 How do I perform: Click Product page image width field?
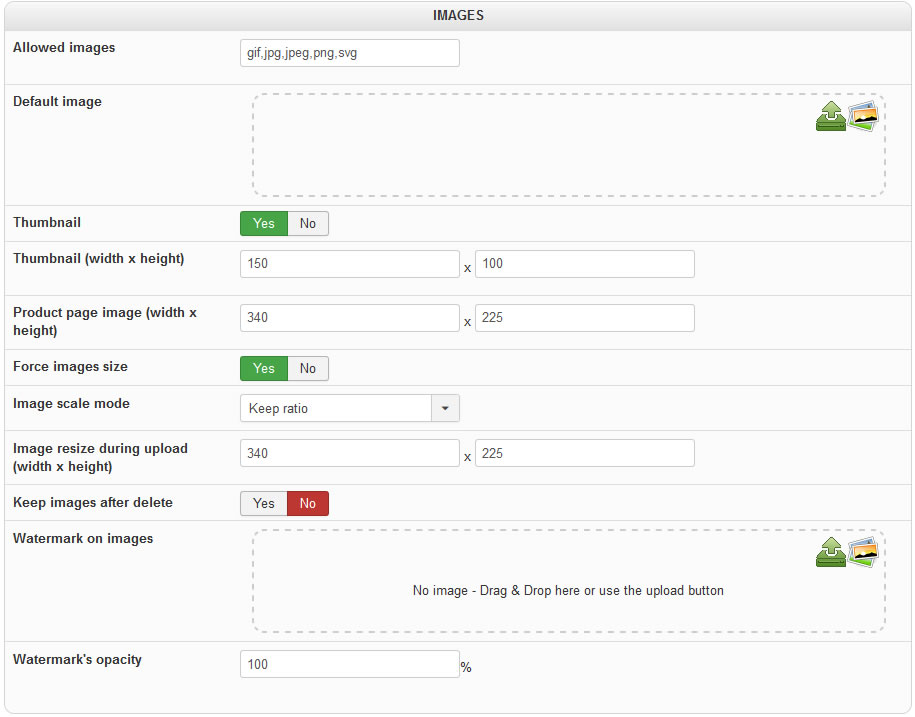pos(350,318)
